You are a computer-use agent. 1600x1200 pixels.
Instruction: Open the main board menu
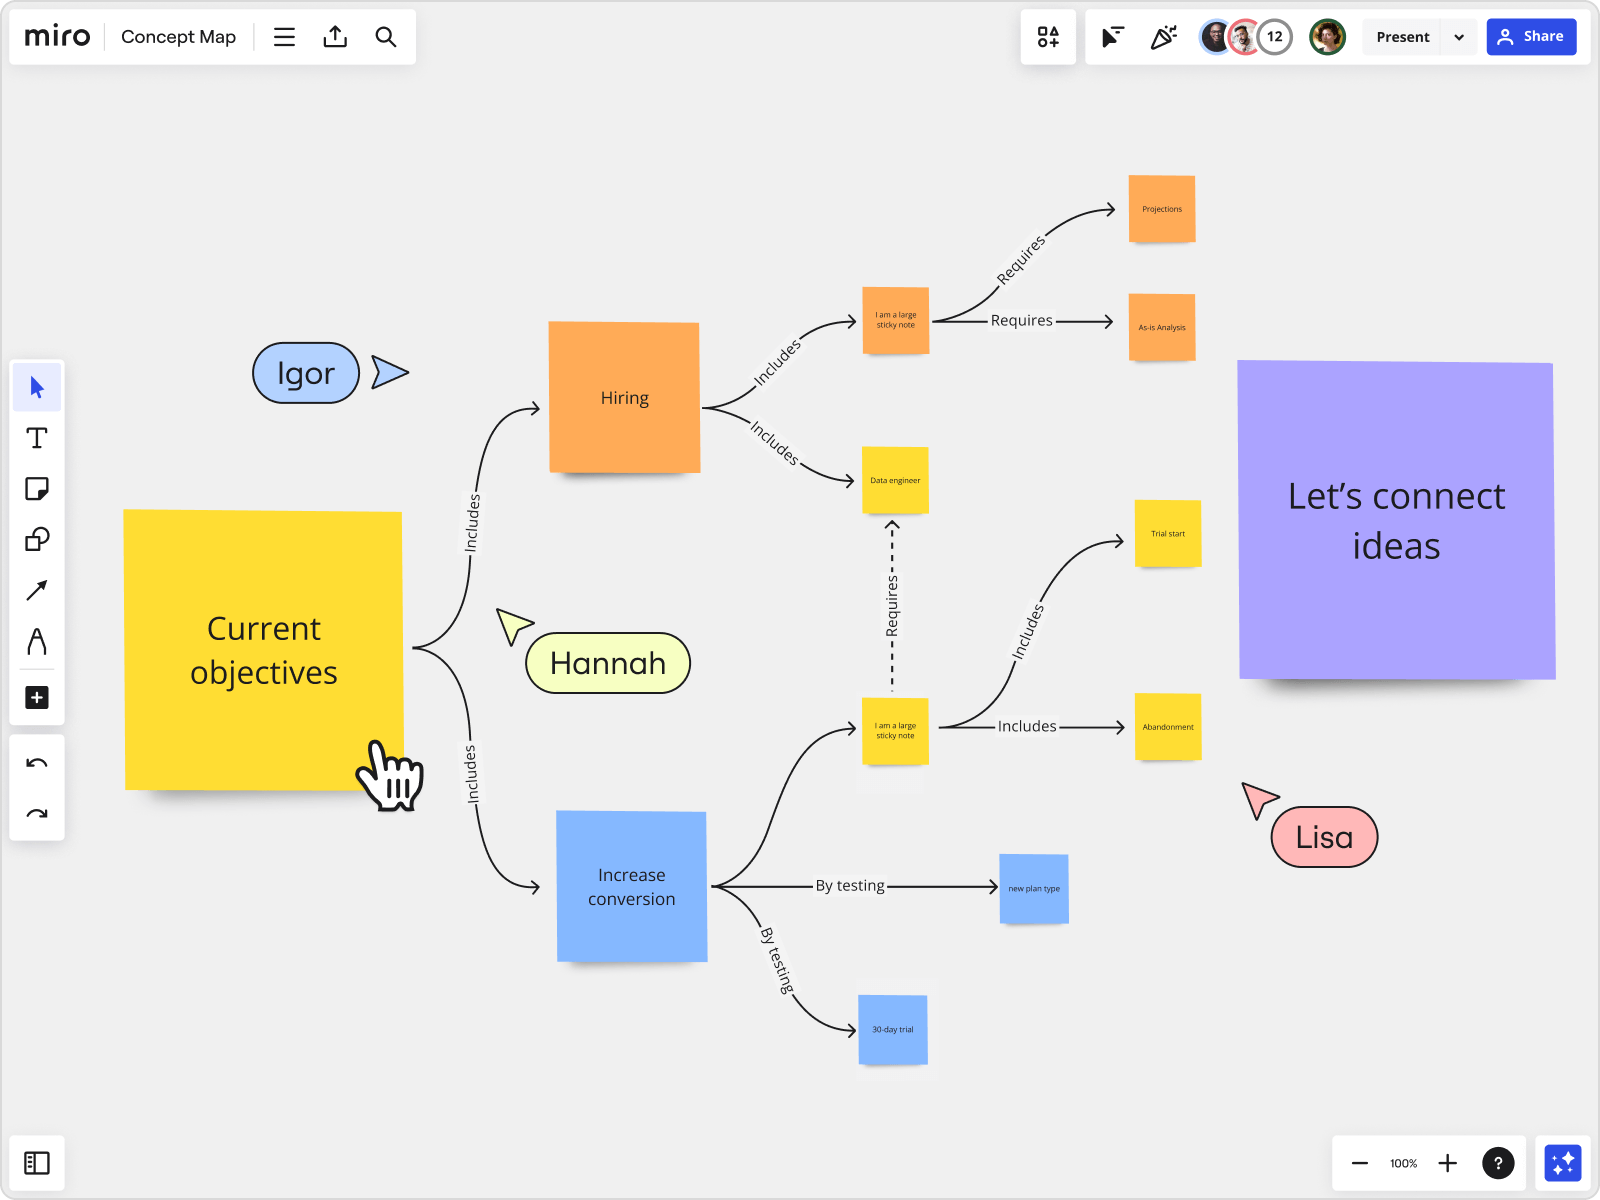click(x=284, y=36)
